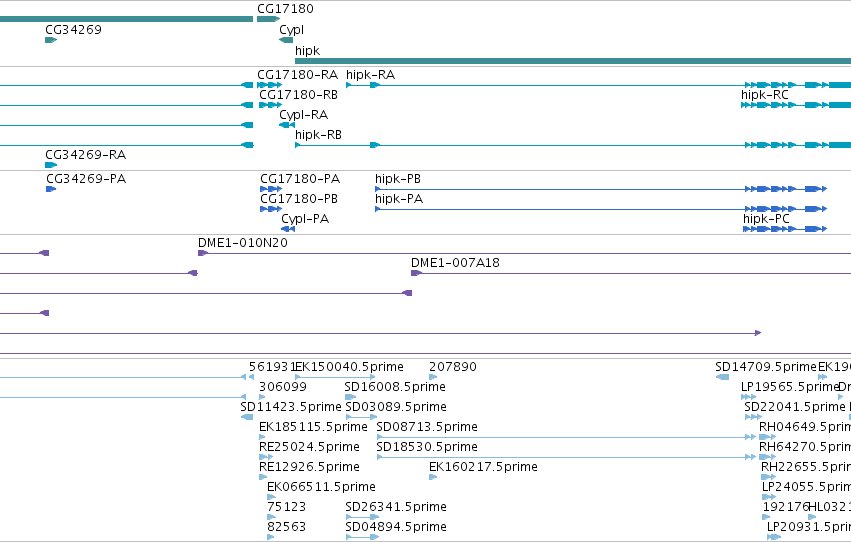851x542 pixels.
Task: Click the long hipk gene bar
Action: tap(573, 61)
